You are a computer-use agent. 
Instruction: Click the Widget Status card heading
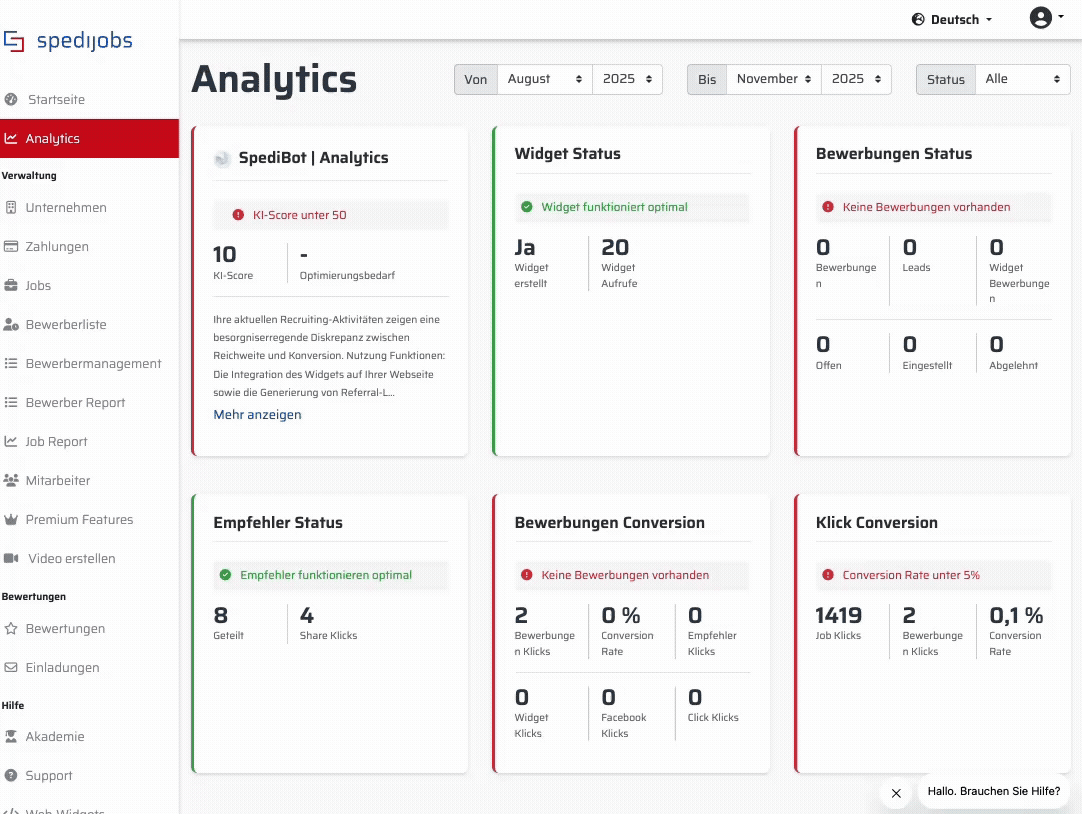tap(567, 154)
